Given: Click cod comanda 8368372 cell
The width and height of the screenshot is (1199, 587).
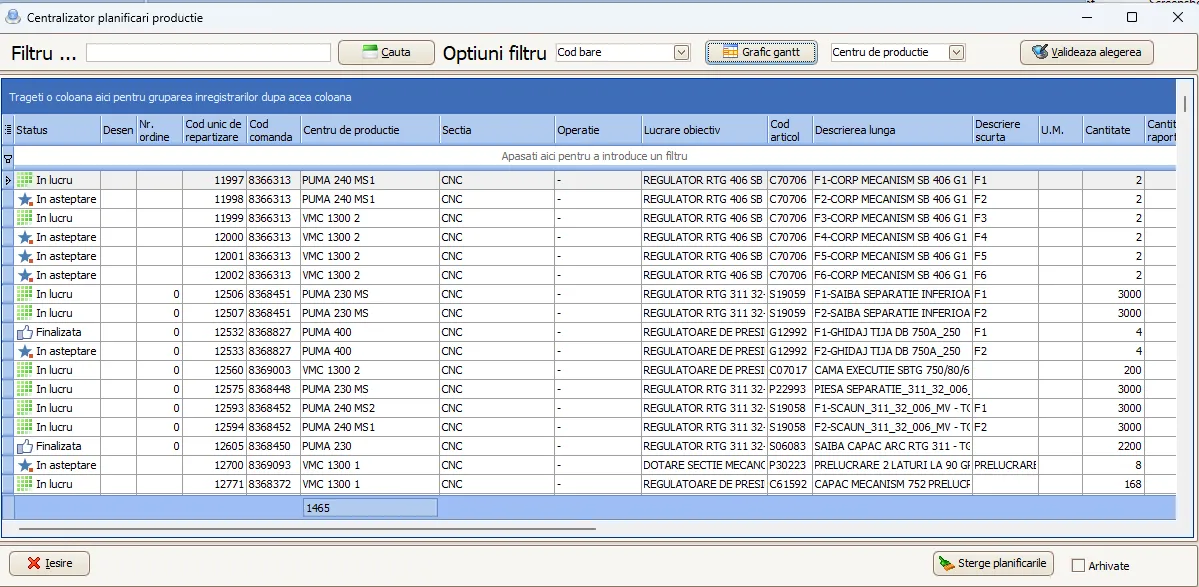Looking at the screenshot, I should point(274,484).
